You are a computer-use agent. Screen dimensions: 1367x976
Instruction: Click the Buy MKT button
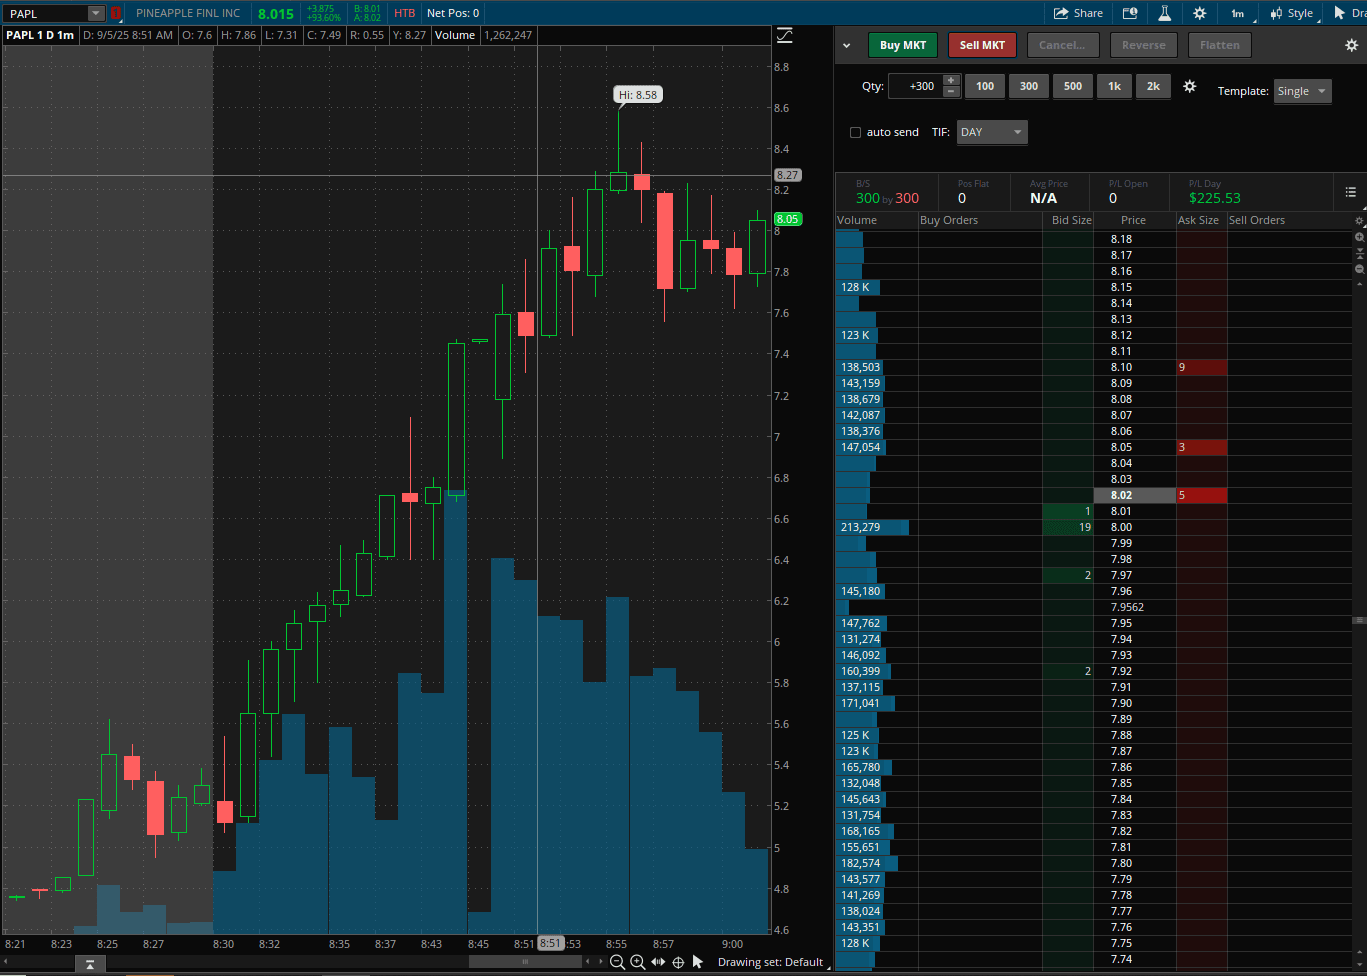(903, 45)
